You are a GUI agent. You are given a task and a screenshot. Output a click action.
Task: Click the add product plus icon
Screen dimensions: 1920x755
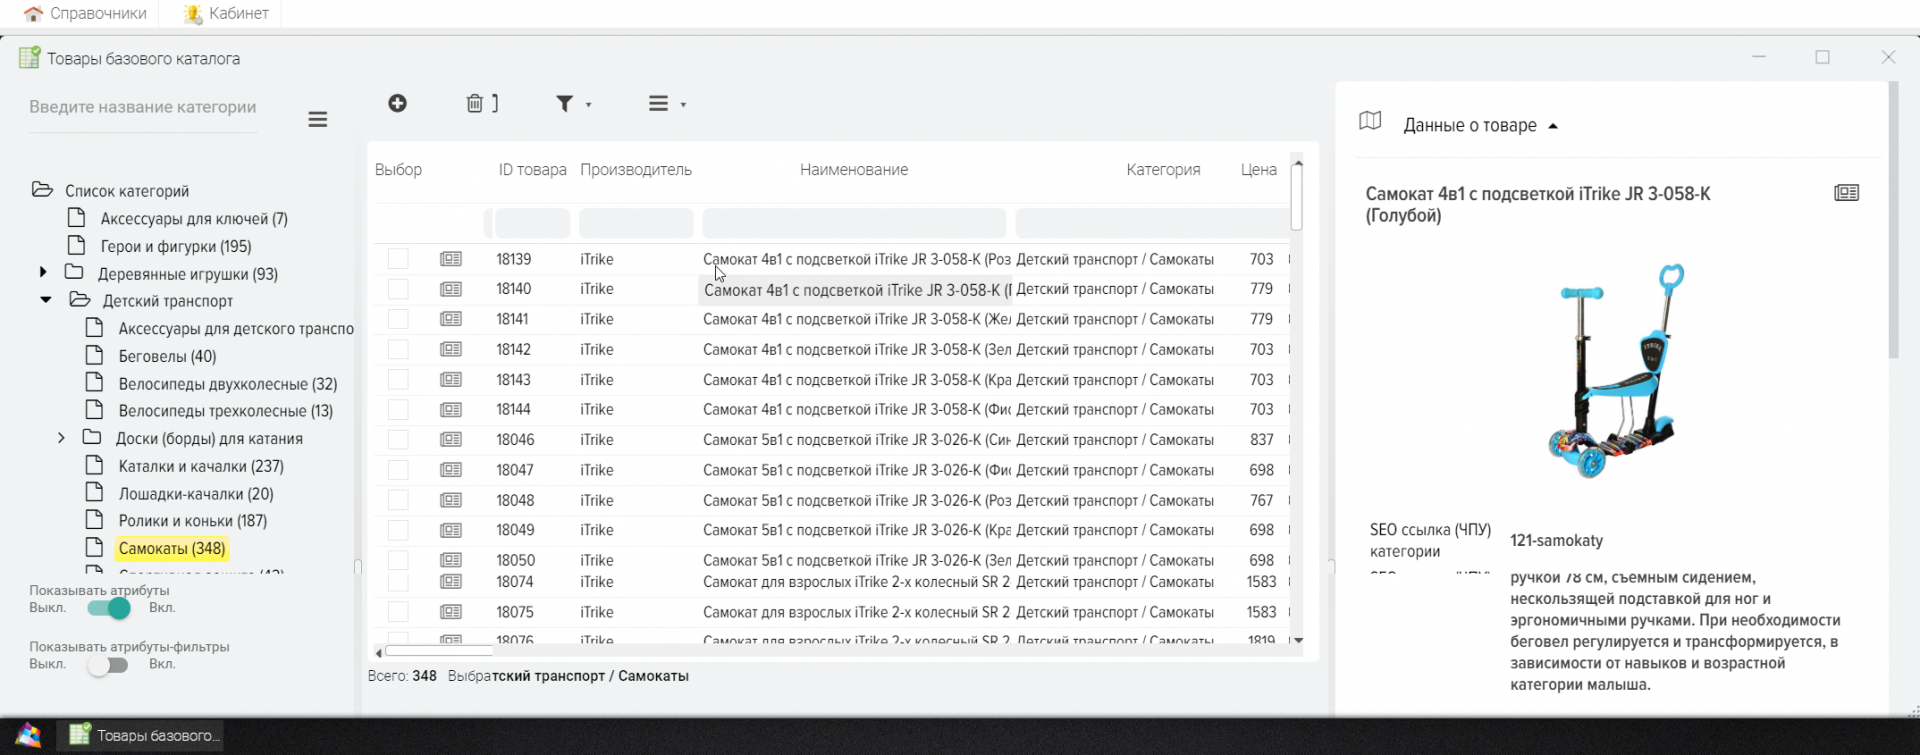point(397,104)
